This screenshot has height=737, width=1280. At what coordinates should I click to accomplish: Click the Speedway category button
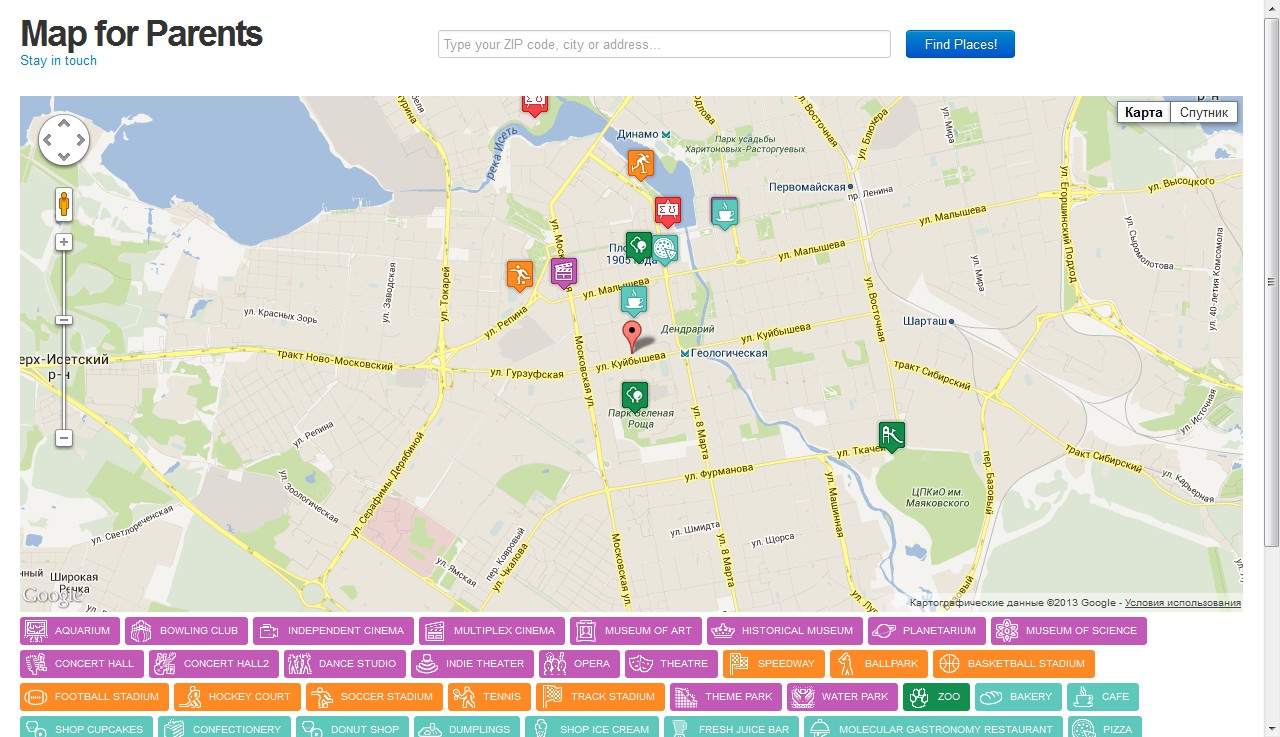[774, 664]
